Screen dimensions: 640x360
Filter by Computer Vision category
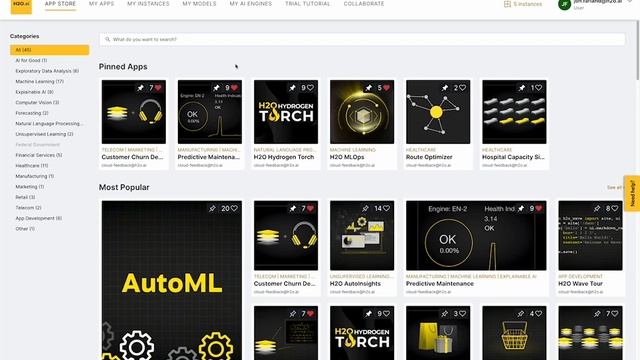pos(37,102)
